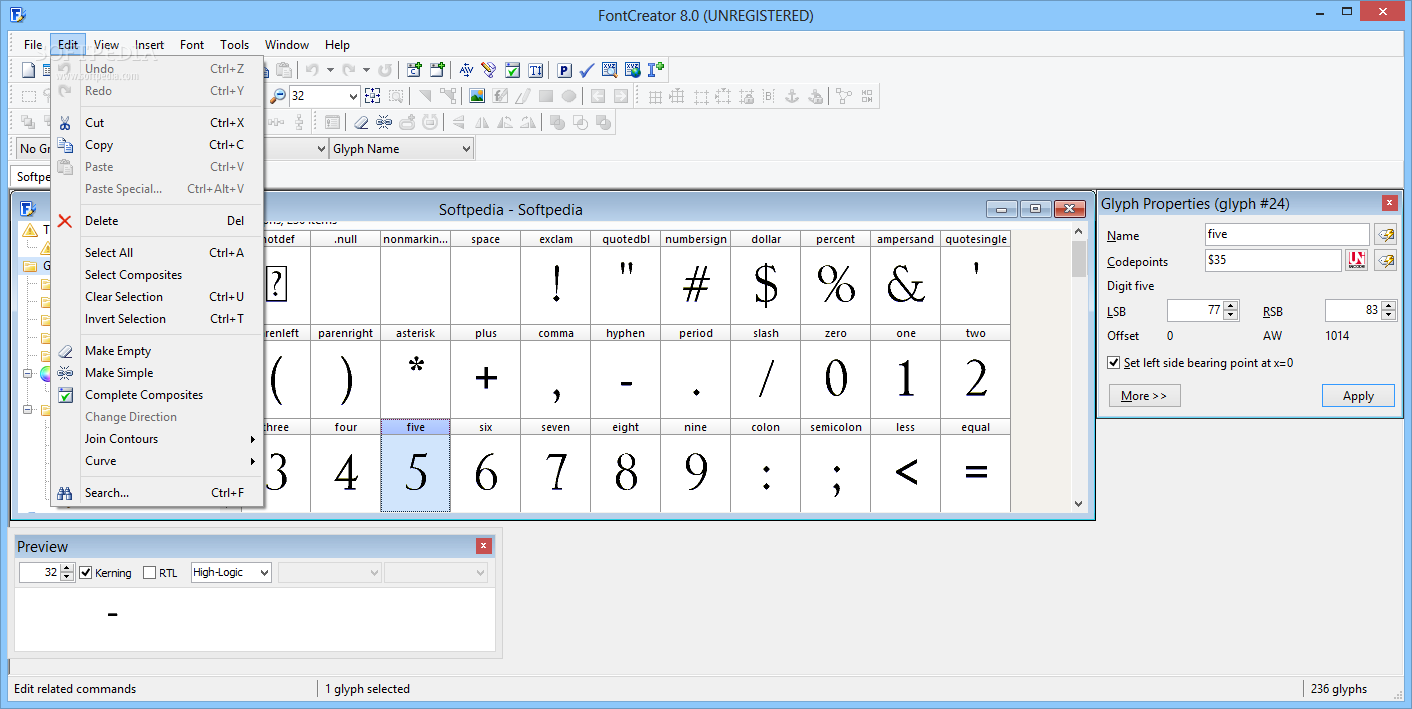Click the red Unicode icon by Codepoints
Screen dimensions: 1412x709
pyautogui.click(x=1357, y=261)
